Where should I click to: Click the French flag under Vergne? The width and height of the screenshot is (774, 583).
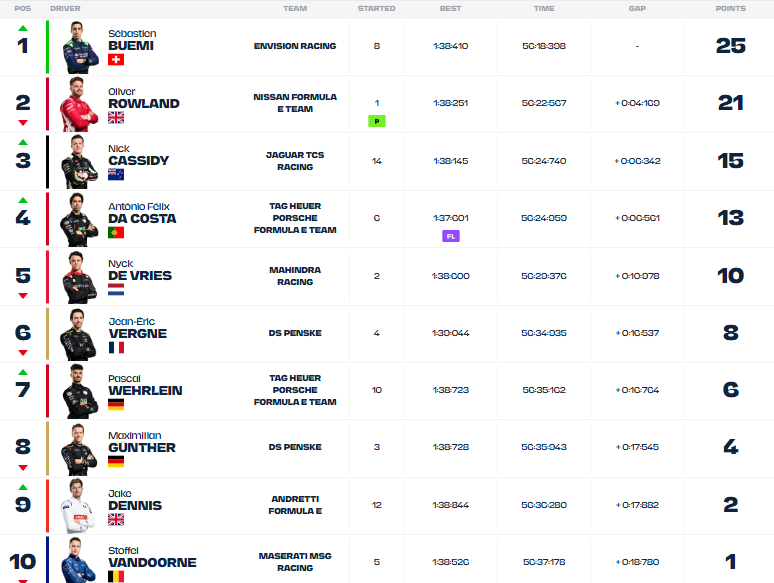[x=116, y=348]
